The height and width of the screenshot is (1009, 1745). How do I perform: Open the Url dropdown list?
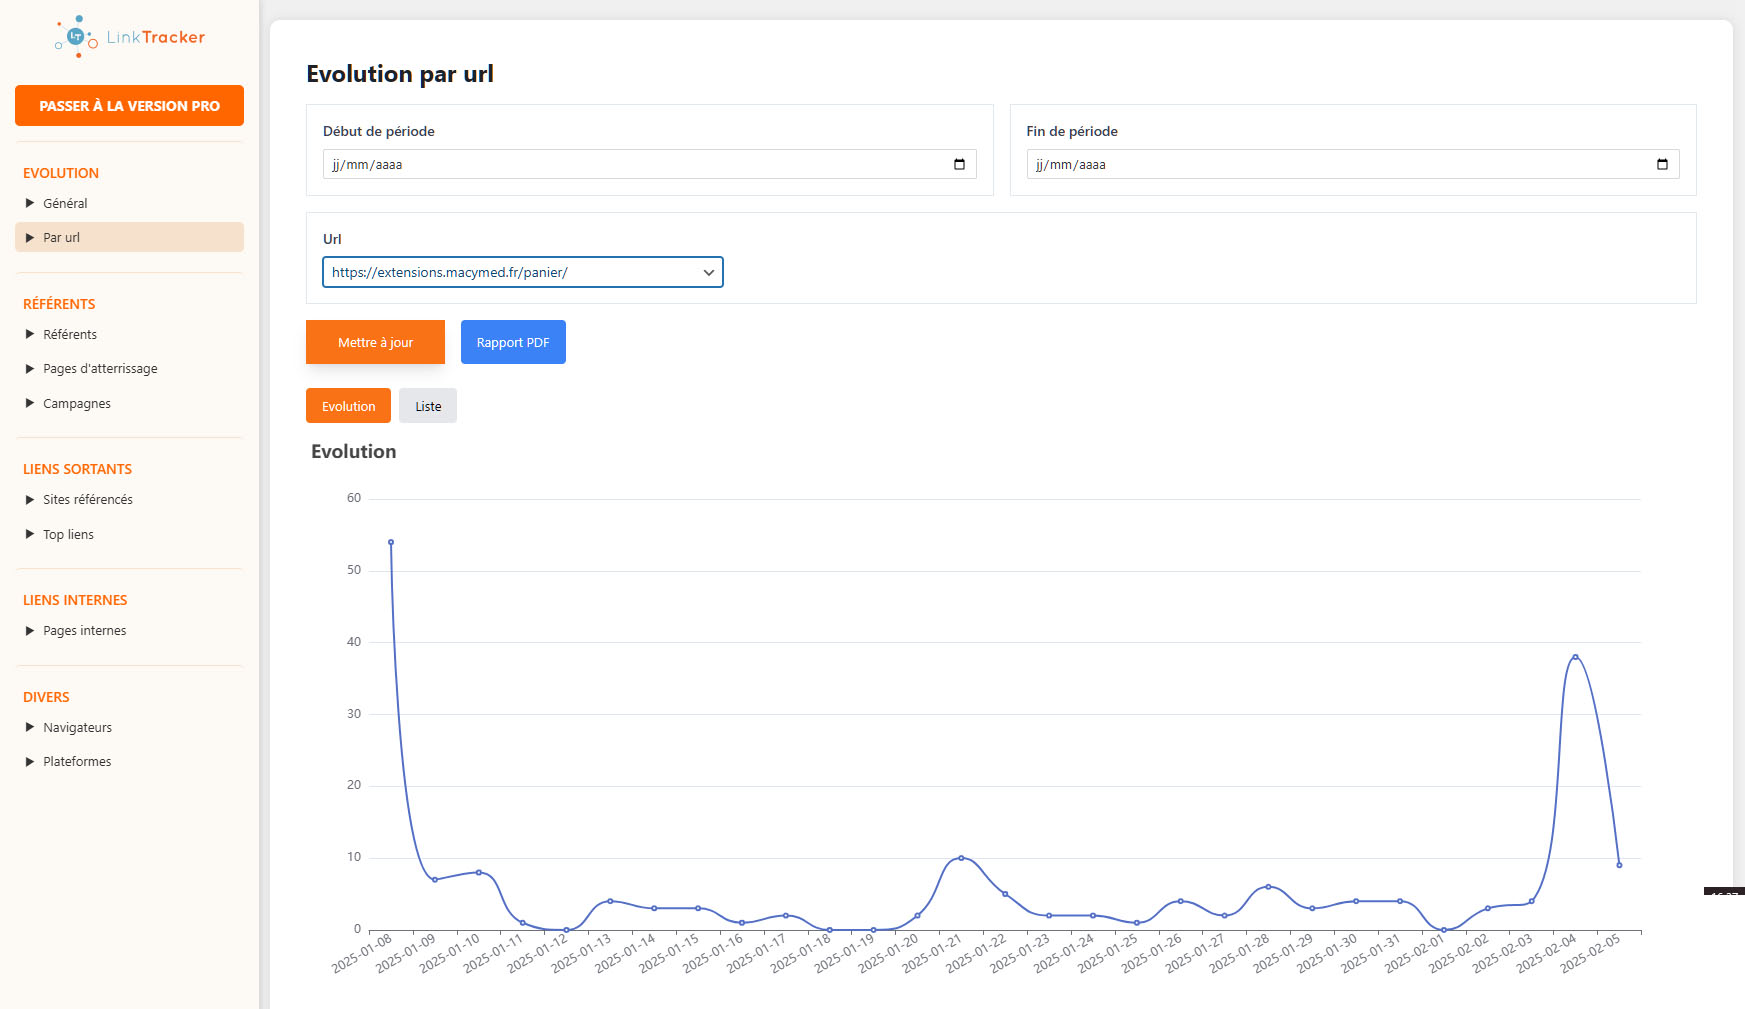pyautogui.click(x=523, y=272)
